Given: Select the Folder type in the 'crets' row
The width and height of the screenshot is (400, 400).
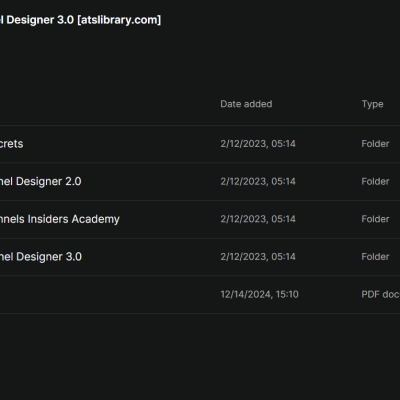Looking at the screenshot, I should (x=375, y=144).
